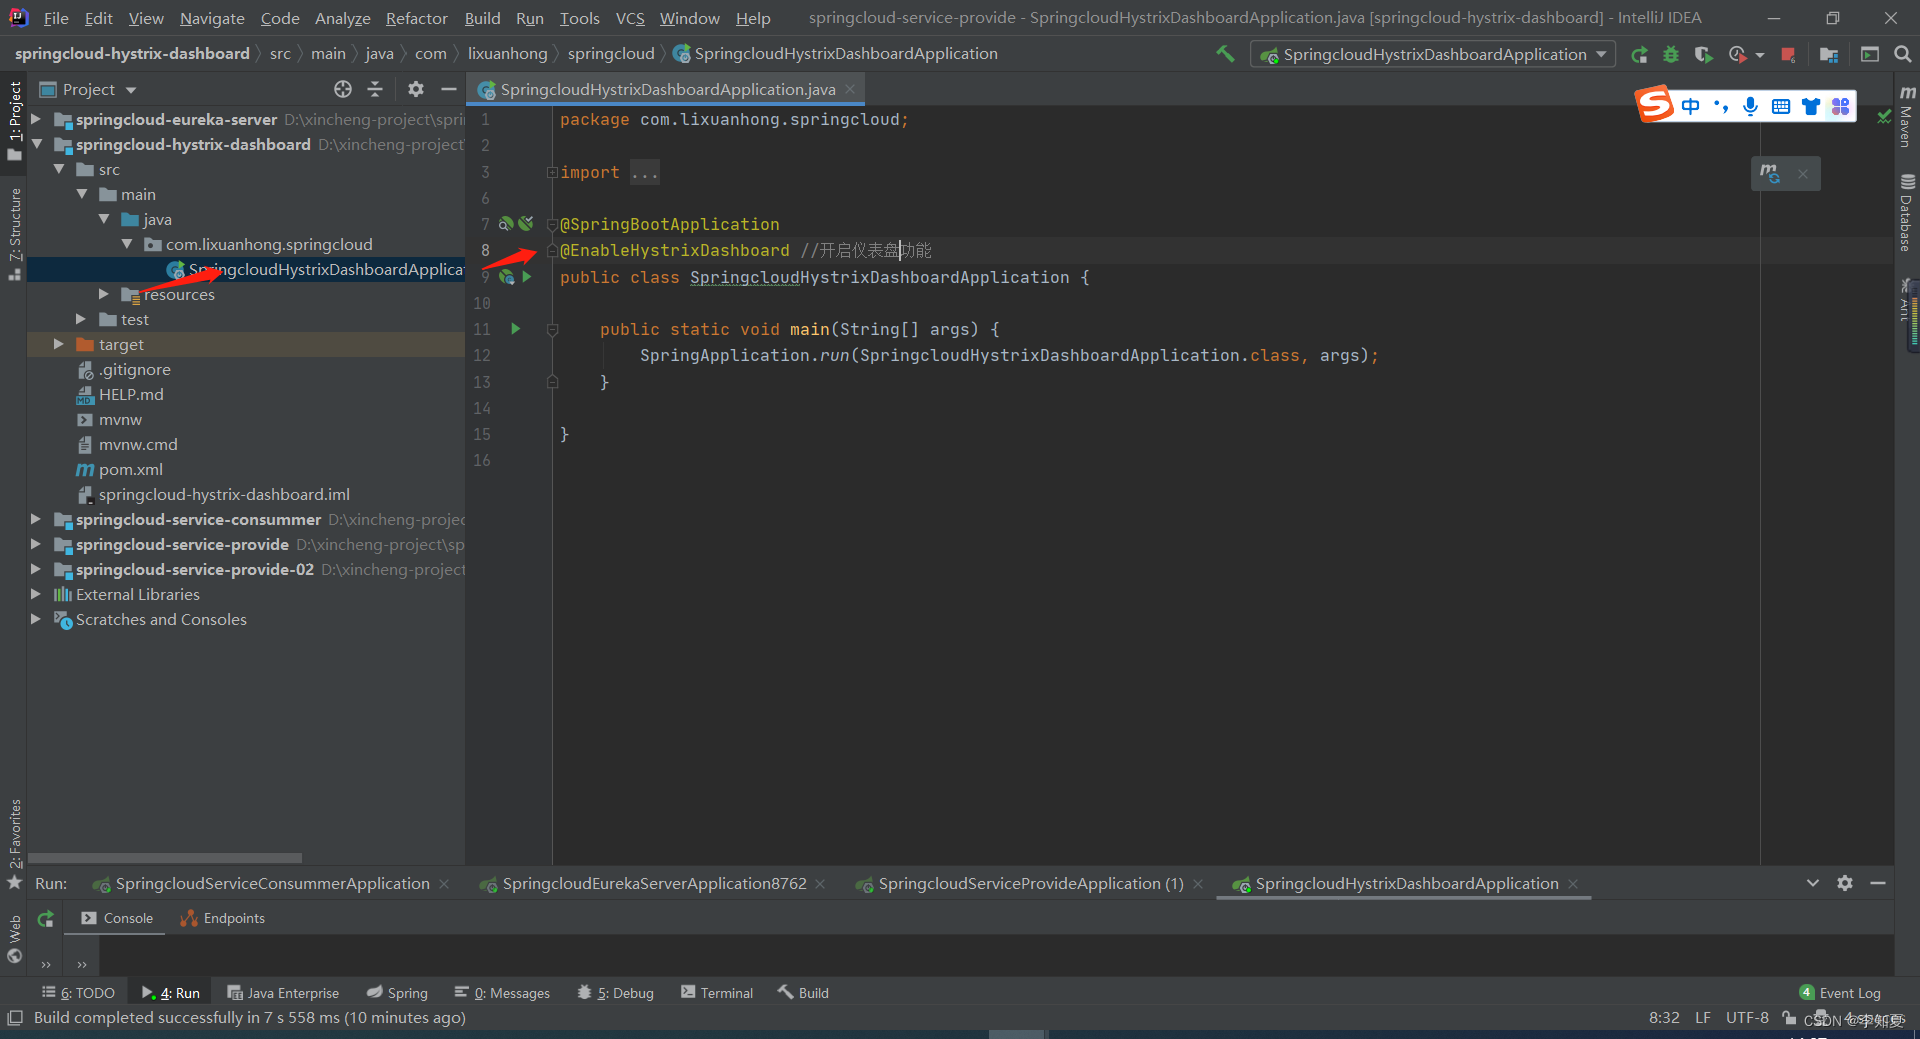Open the Event Log
Image resolution: width=1920 pixels, height=1039 pixels.
click(1840, 993)
